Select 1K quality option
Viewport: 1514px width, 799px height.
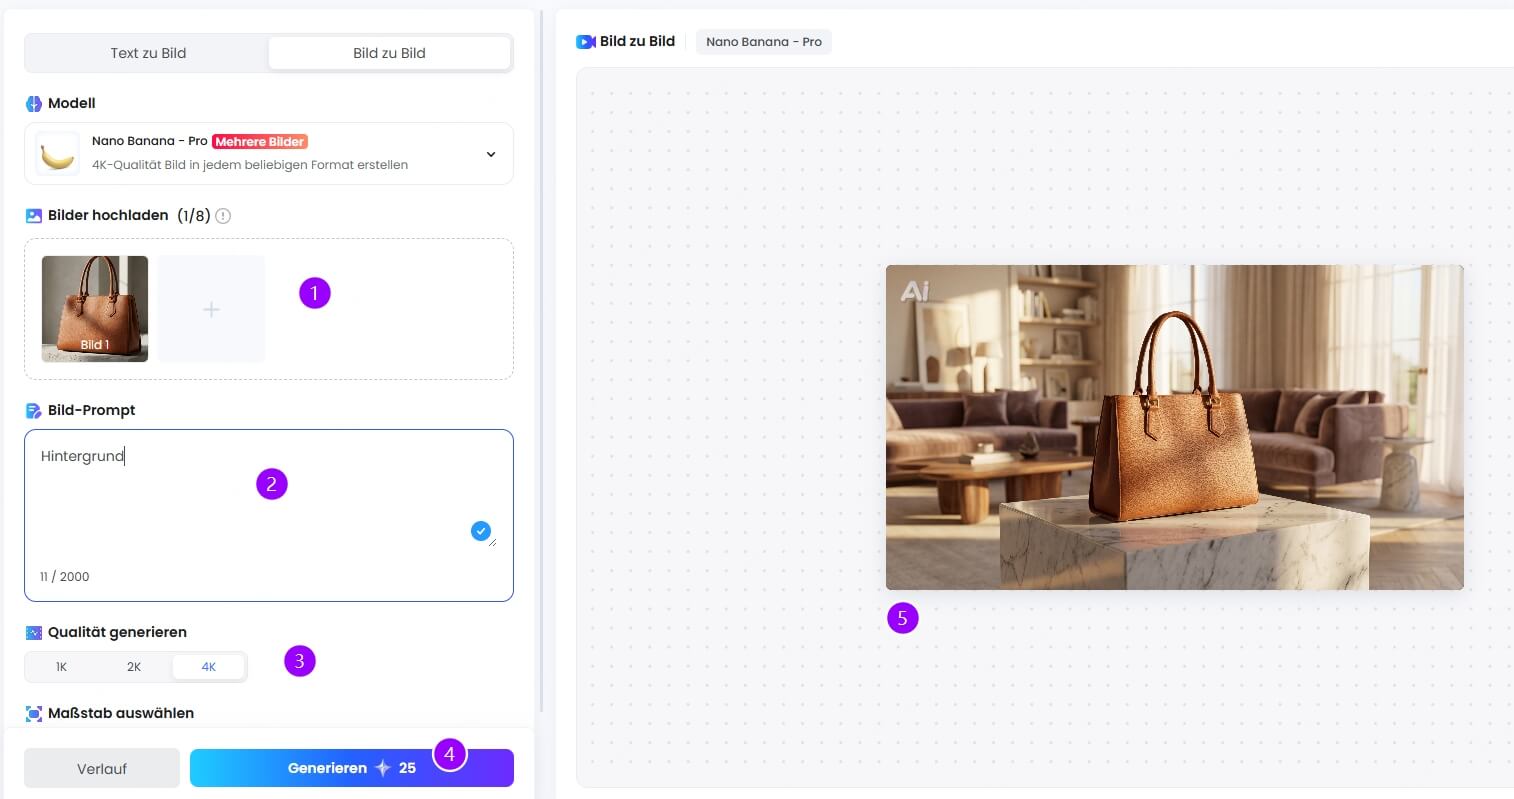pyautogui.click(x=61, y=667)
